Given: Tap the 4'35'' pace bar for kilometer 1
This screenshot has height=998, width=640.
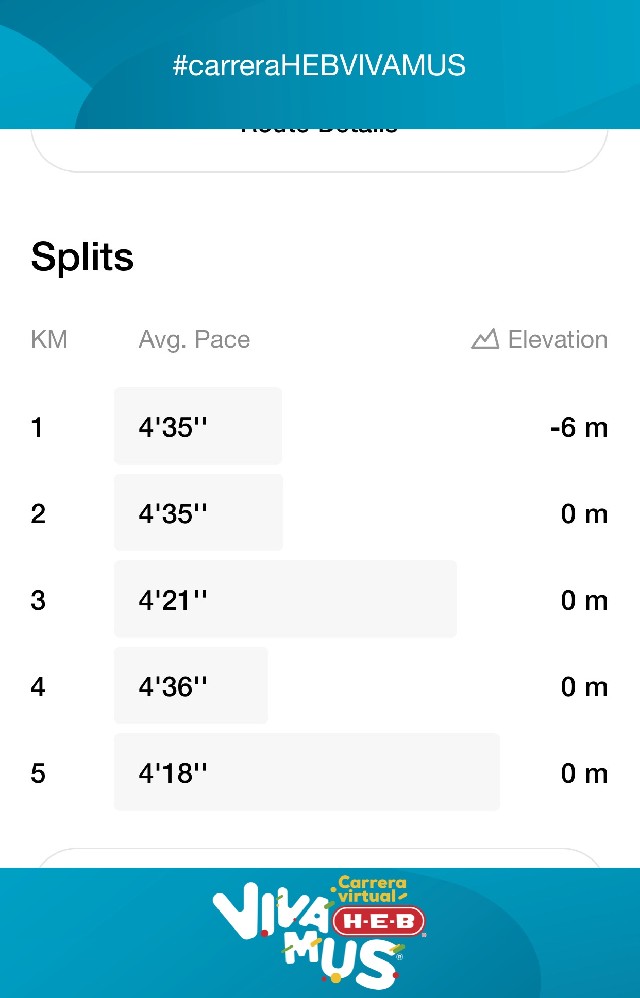Looking at the screenshot, I should [198, 427].
